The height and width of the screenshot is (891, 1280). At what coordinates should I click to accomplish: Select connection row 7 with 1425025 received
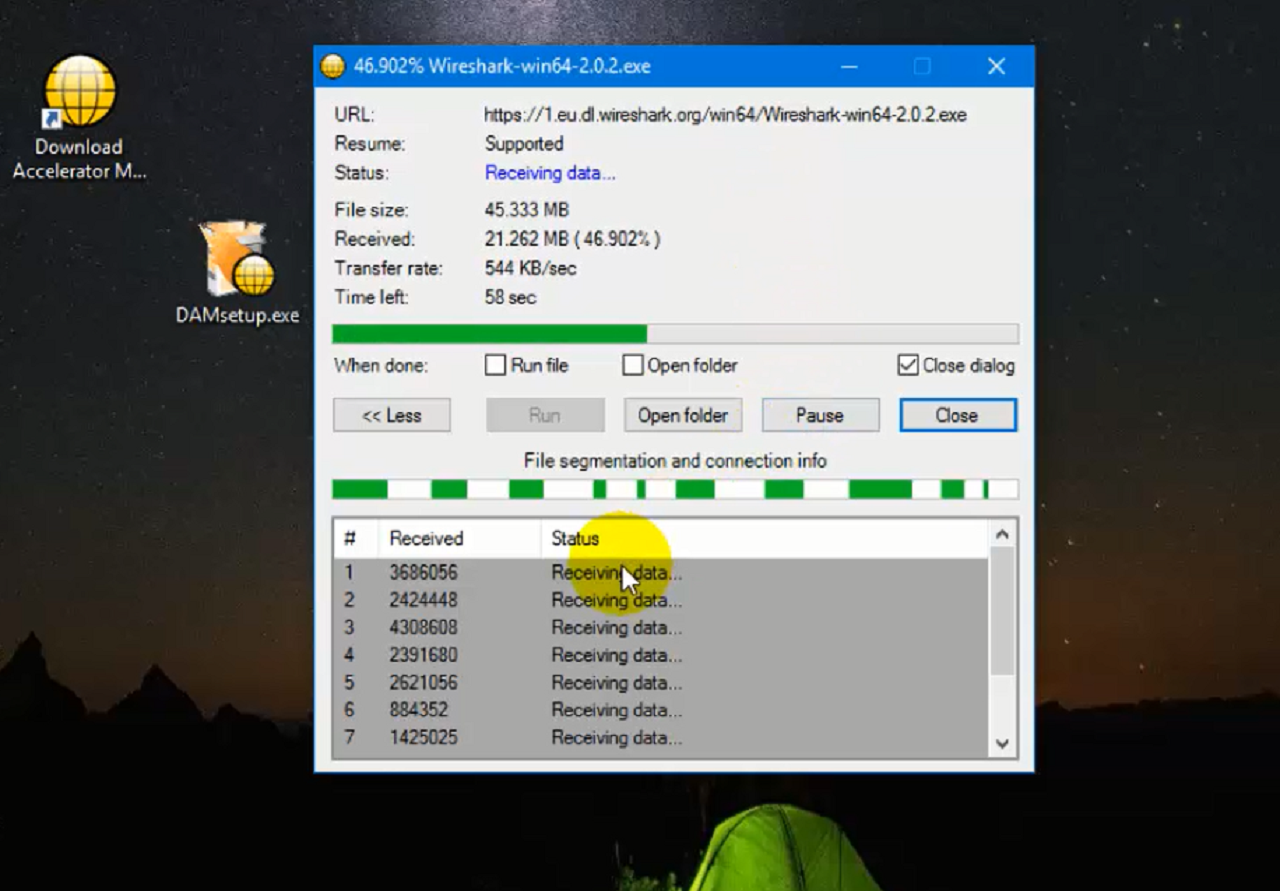tap(661, 738)
